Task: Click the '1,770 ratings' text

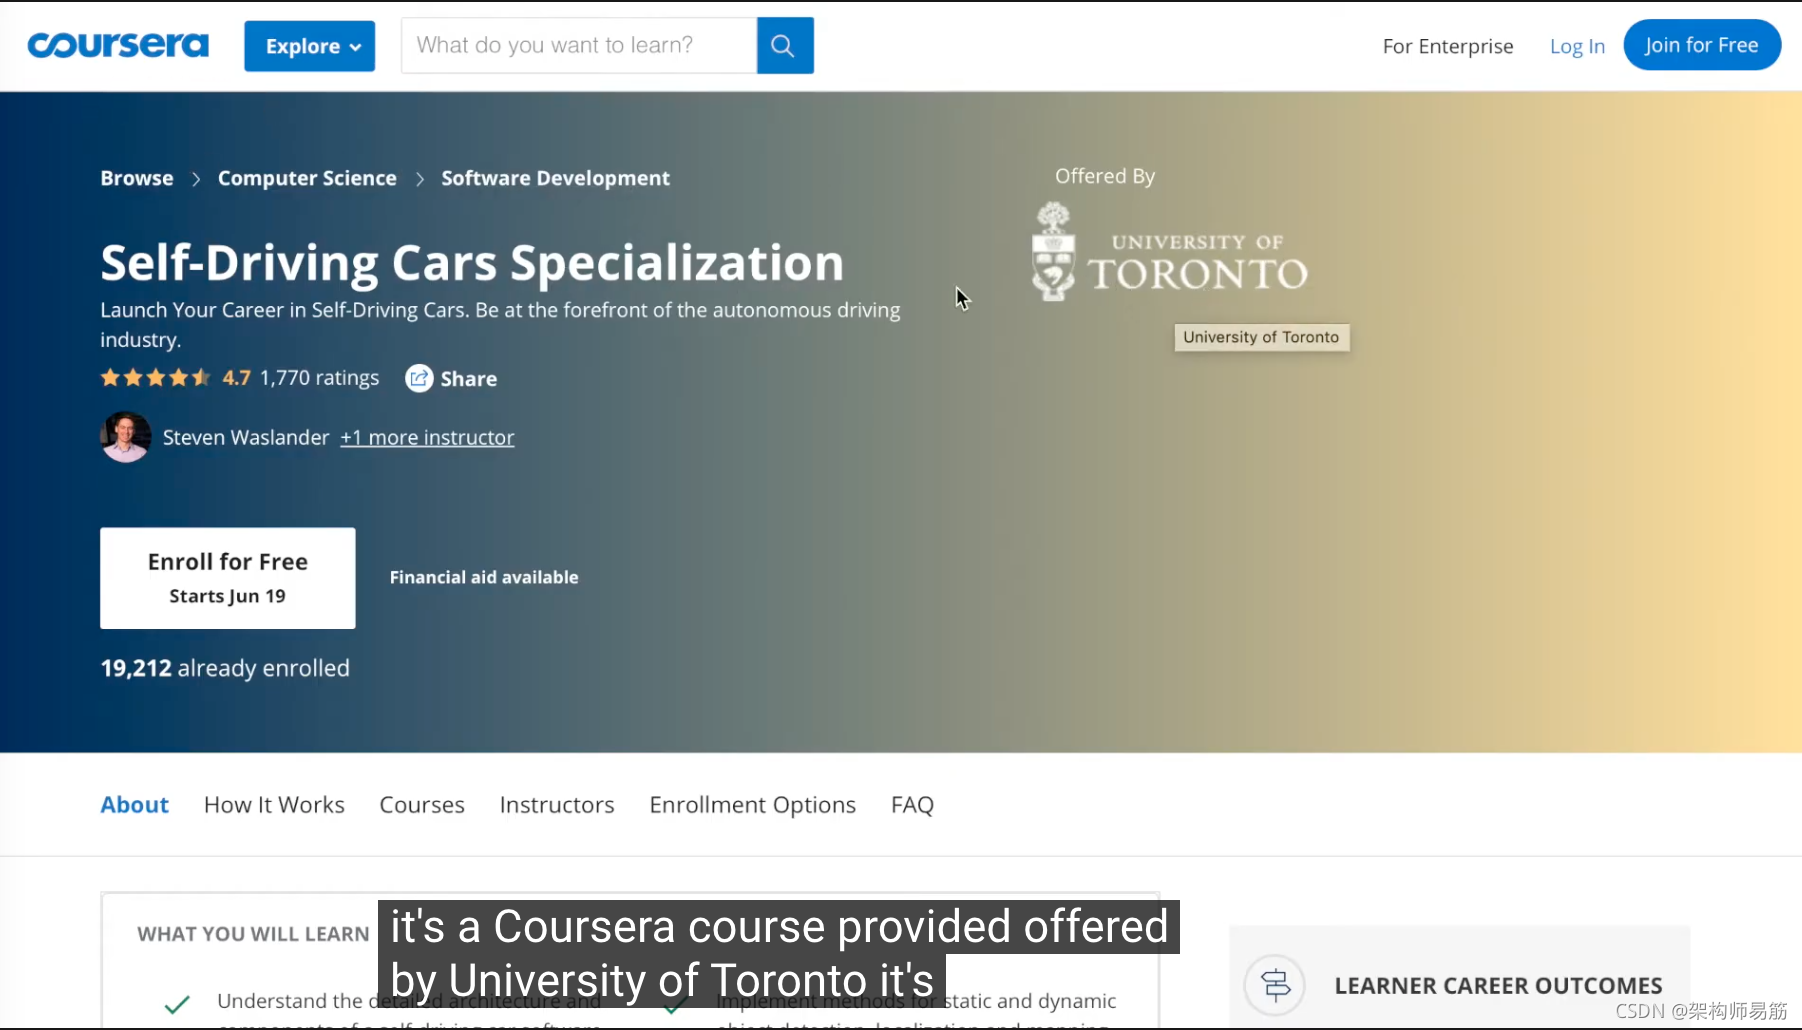Action: pyautogui.click(x=320, y=378)
